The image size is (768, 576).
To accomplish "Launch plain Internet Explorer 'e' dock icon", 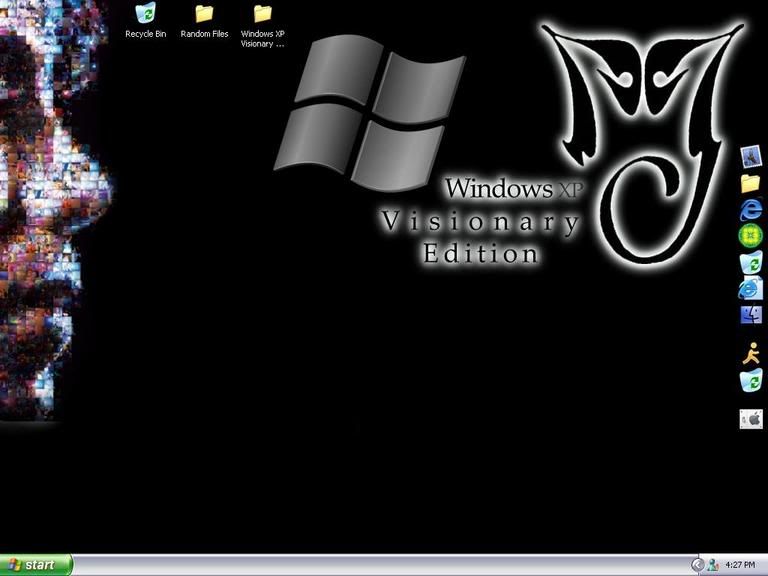I will click(751, 210).
